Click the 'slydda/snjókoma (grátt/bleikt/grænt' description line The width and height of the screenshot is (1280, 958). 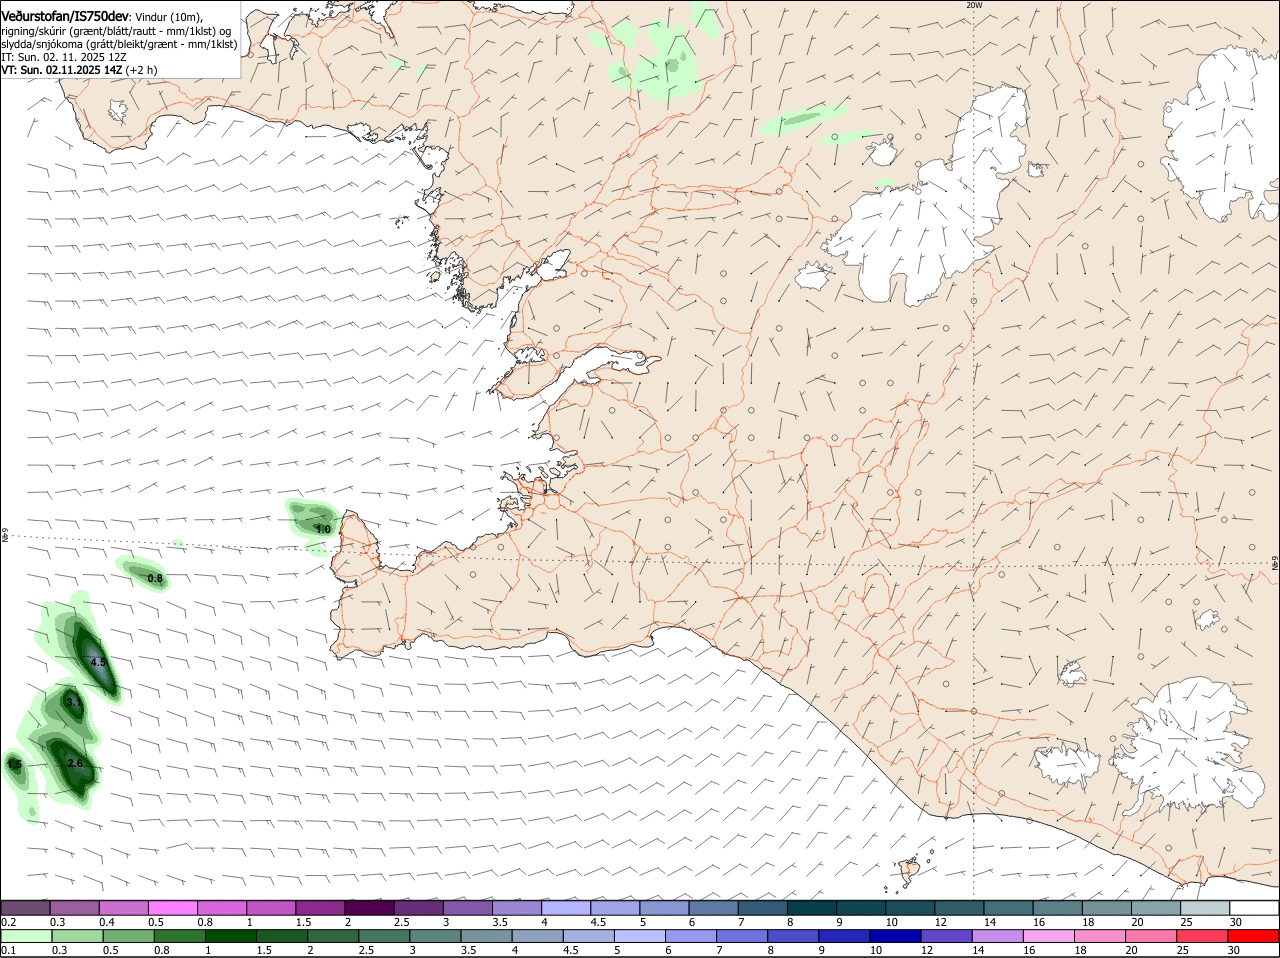point(119,44)
